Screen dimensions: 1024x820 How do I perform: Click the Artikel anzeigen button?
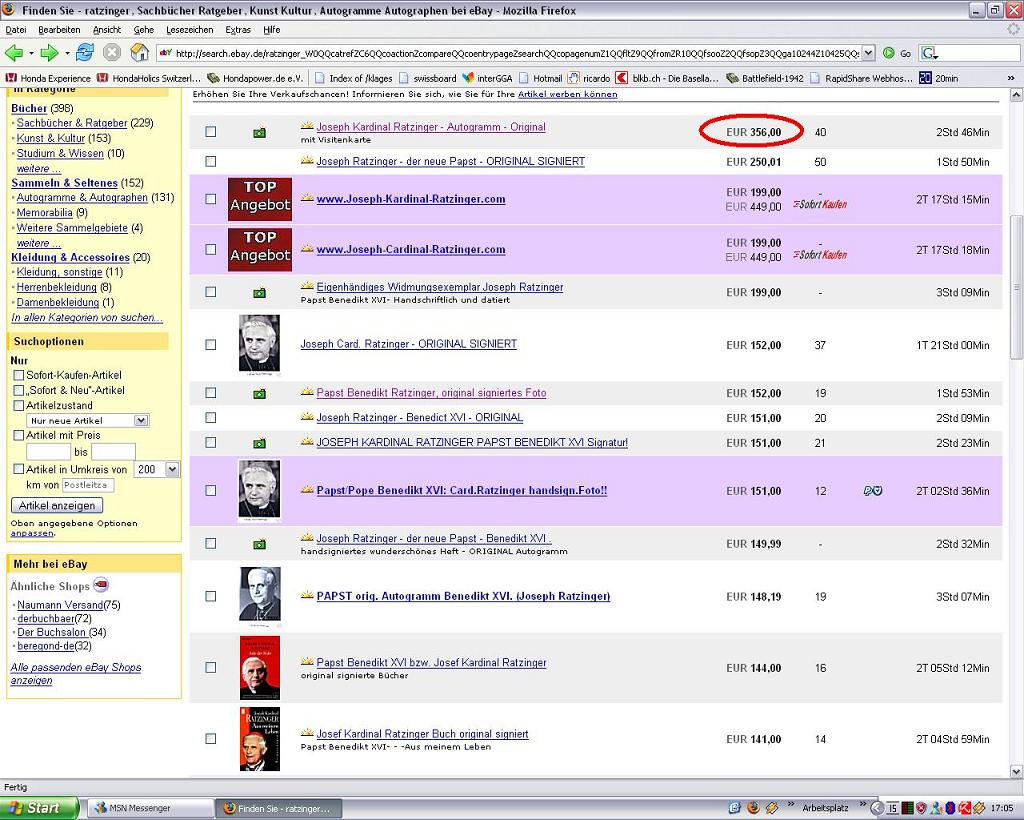(x=57, y=506)
